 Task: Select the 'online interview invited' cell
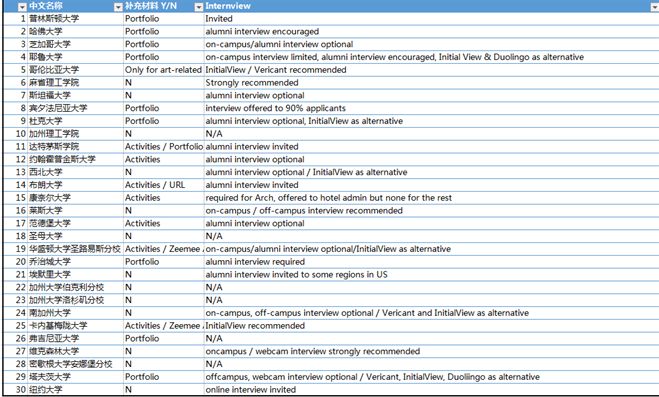[x=250, y=389]
